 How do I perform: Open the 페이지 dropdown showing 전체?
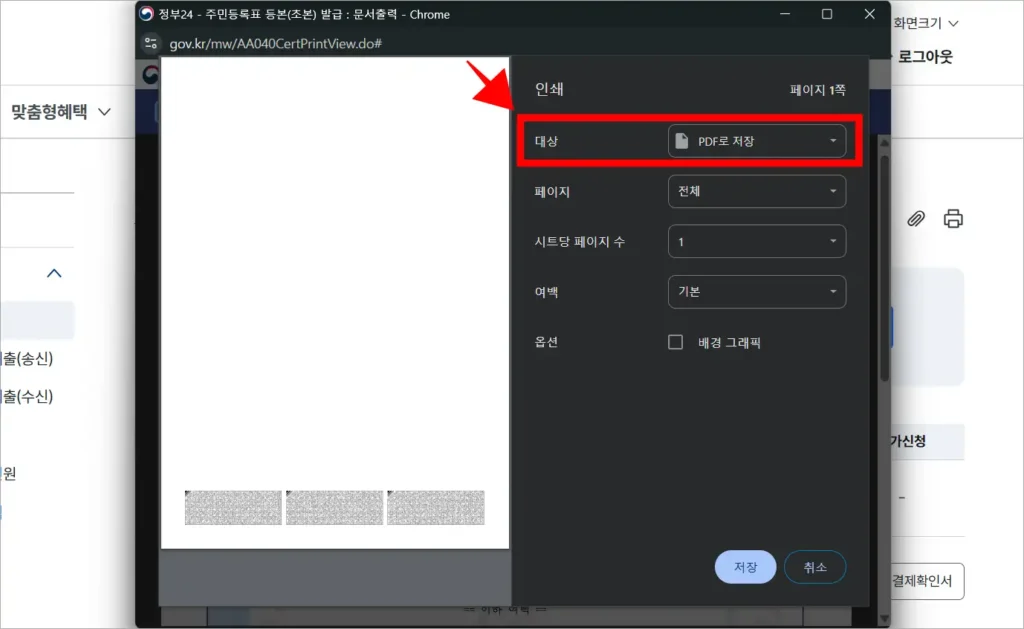point(757,191)
